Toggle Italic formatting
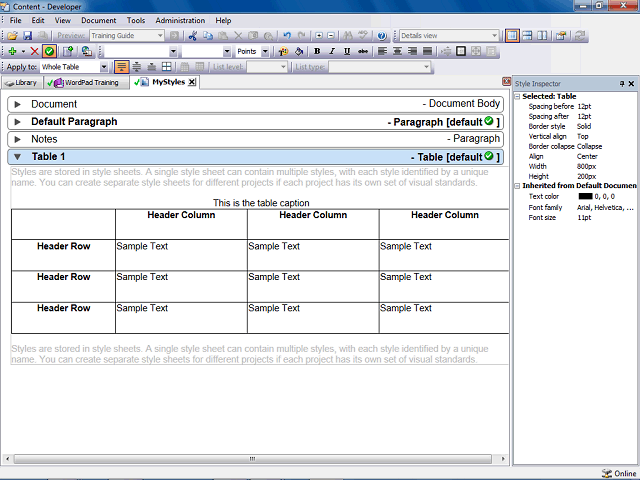Screen dimensions: 640x480 [332, 51]
